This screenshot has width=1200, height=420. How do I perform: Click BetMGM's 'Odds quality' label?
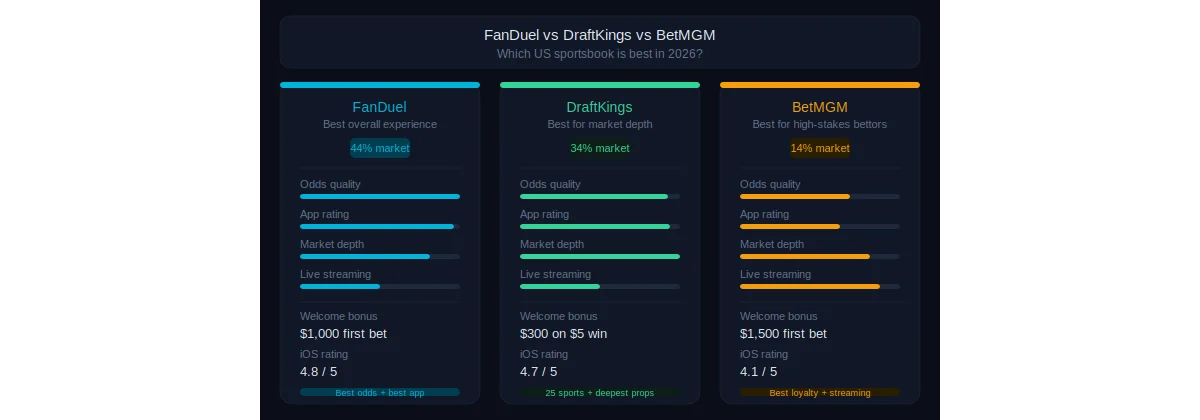coord(770,184)
